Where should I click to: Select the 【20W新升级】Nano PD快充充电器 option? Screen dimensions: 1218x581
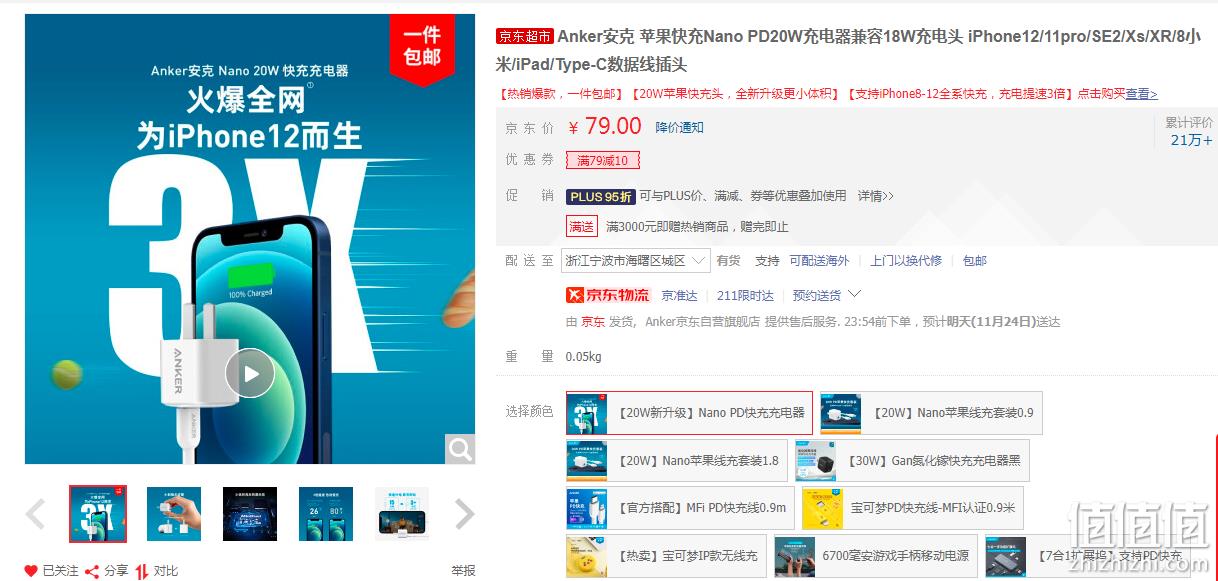[689, 413]
